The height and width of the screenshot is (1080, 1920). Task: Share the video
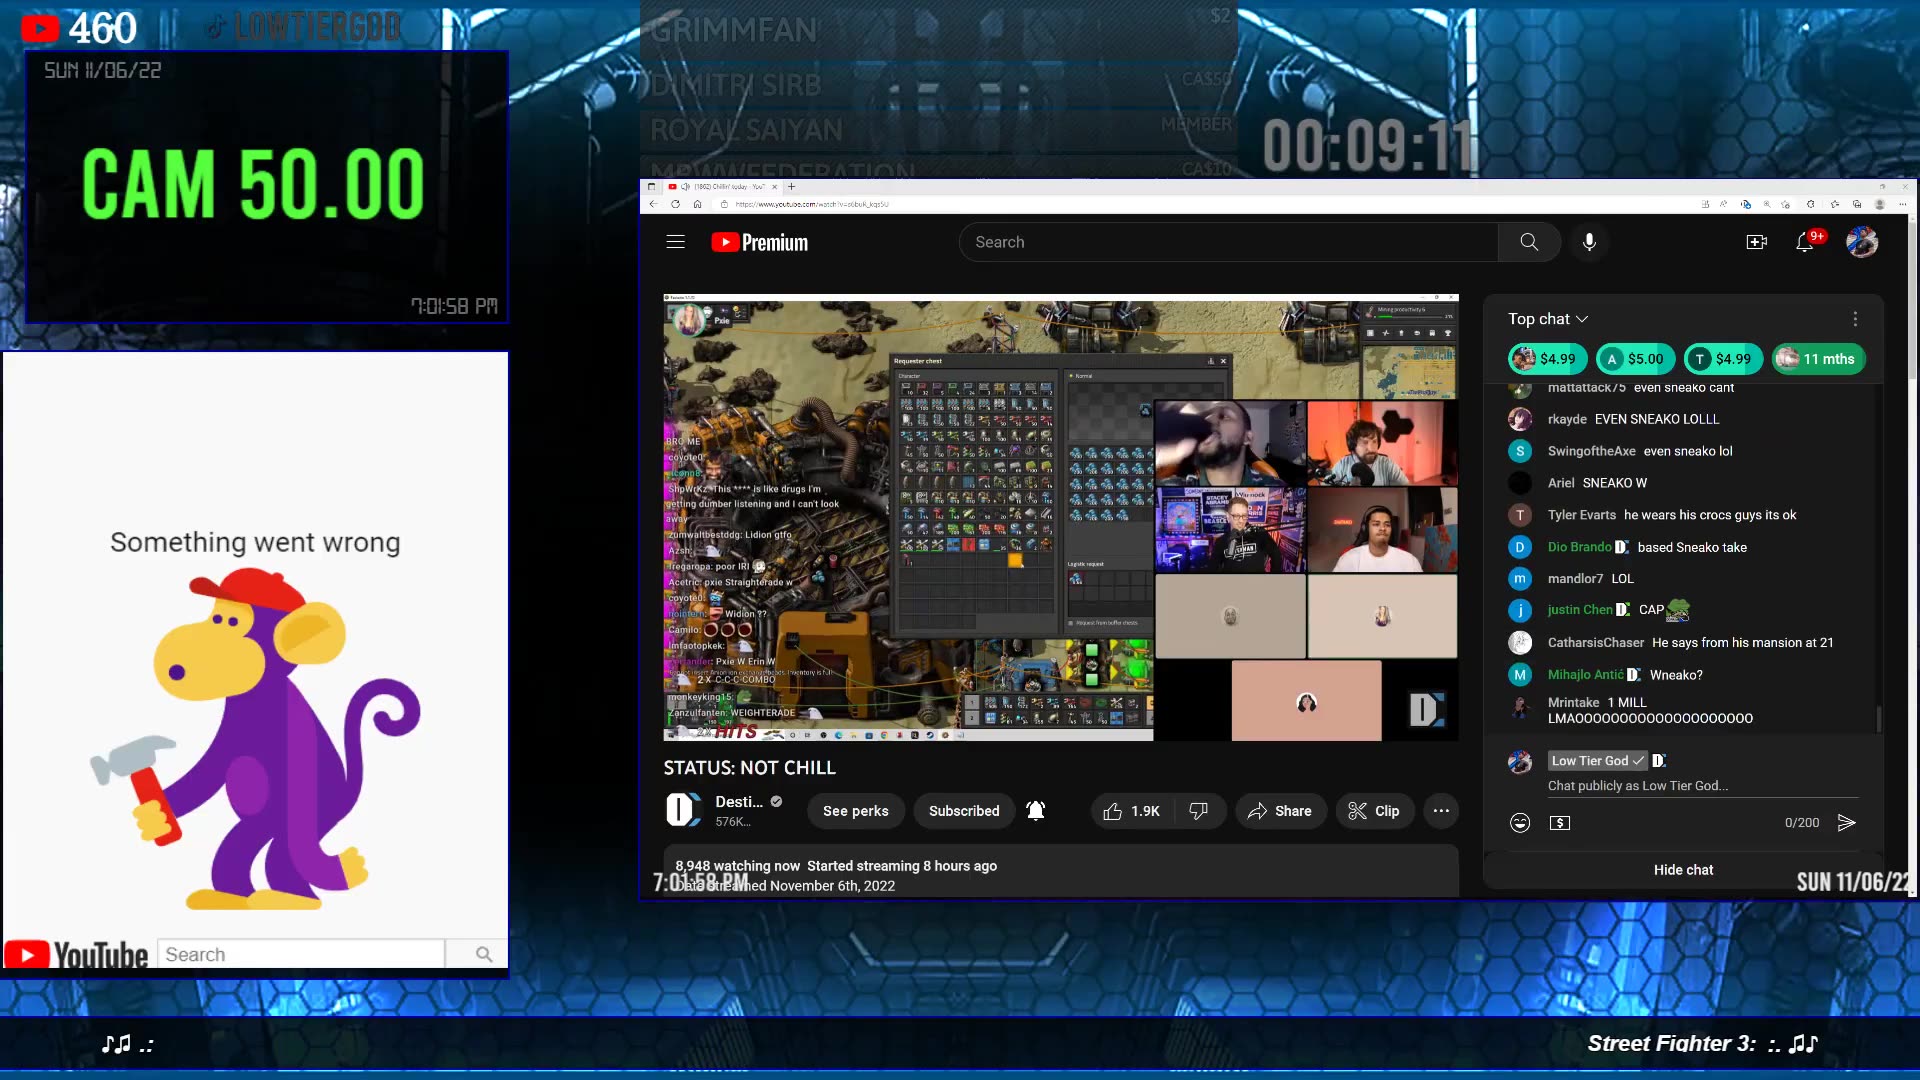[1280, 811]
